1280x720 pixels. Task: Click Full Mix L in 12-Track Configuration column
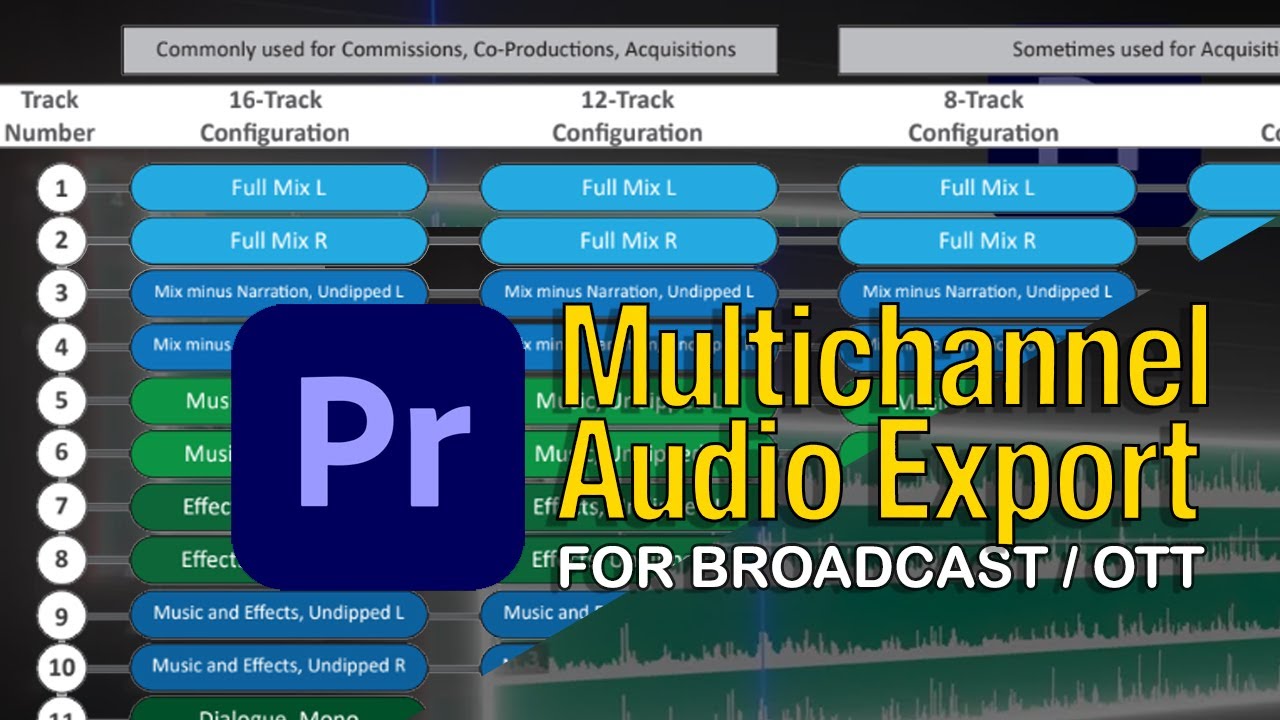[x=629, y=188]
